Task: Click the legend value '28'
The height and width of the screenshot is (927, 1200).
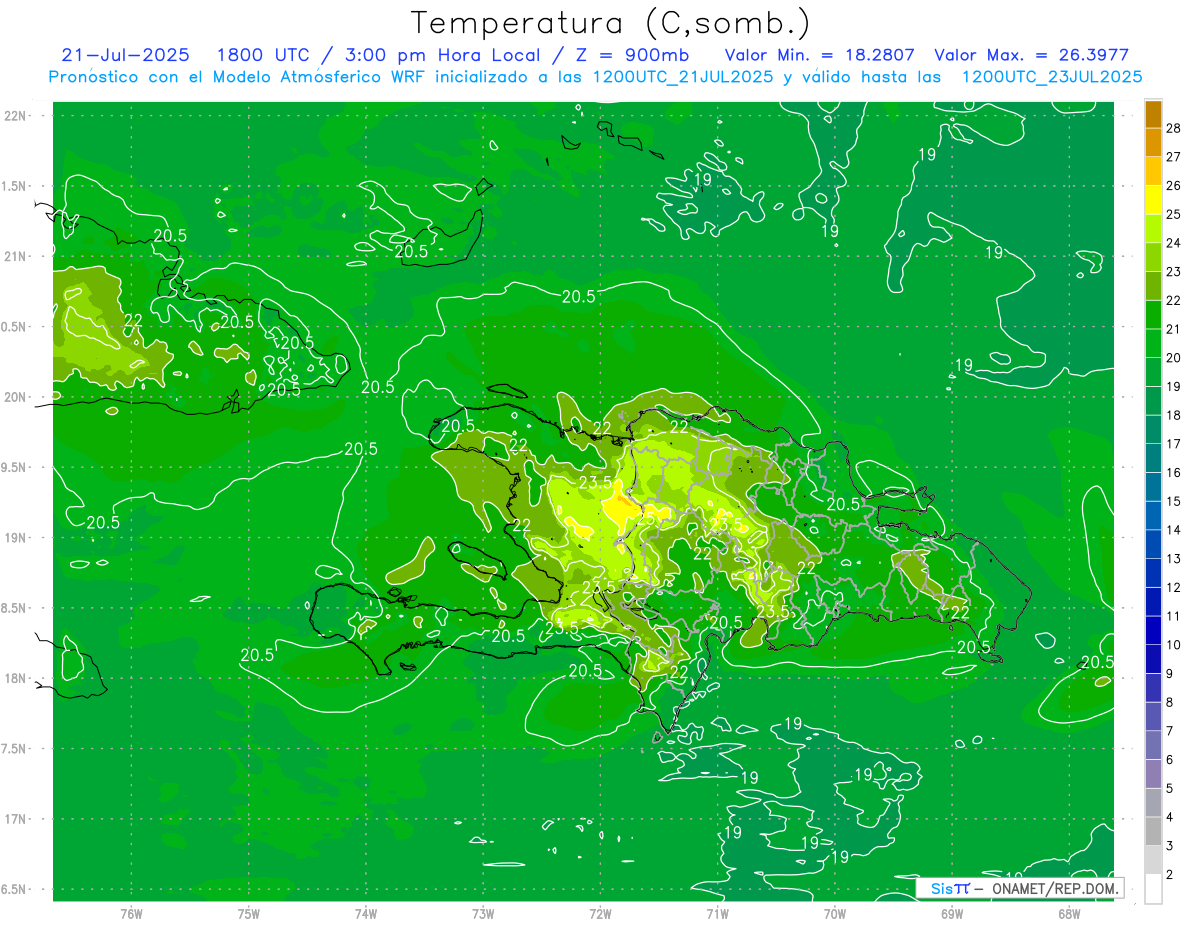Action: [x=1174, y=128]
